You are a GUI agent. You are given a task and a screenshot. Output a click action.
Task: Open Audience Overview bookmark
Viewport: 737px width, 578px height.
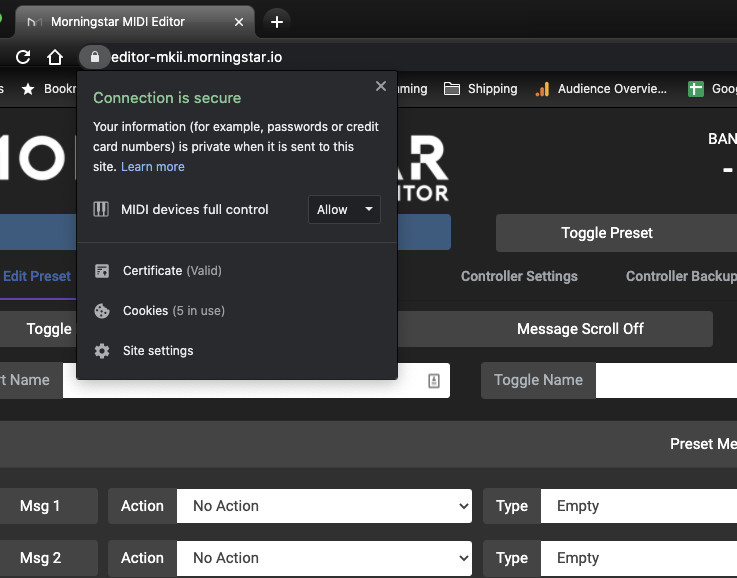tap(601, 89)
